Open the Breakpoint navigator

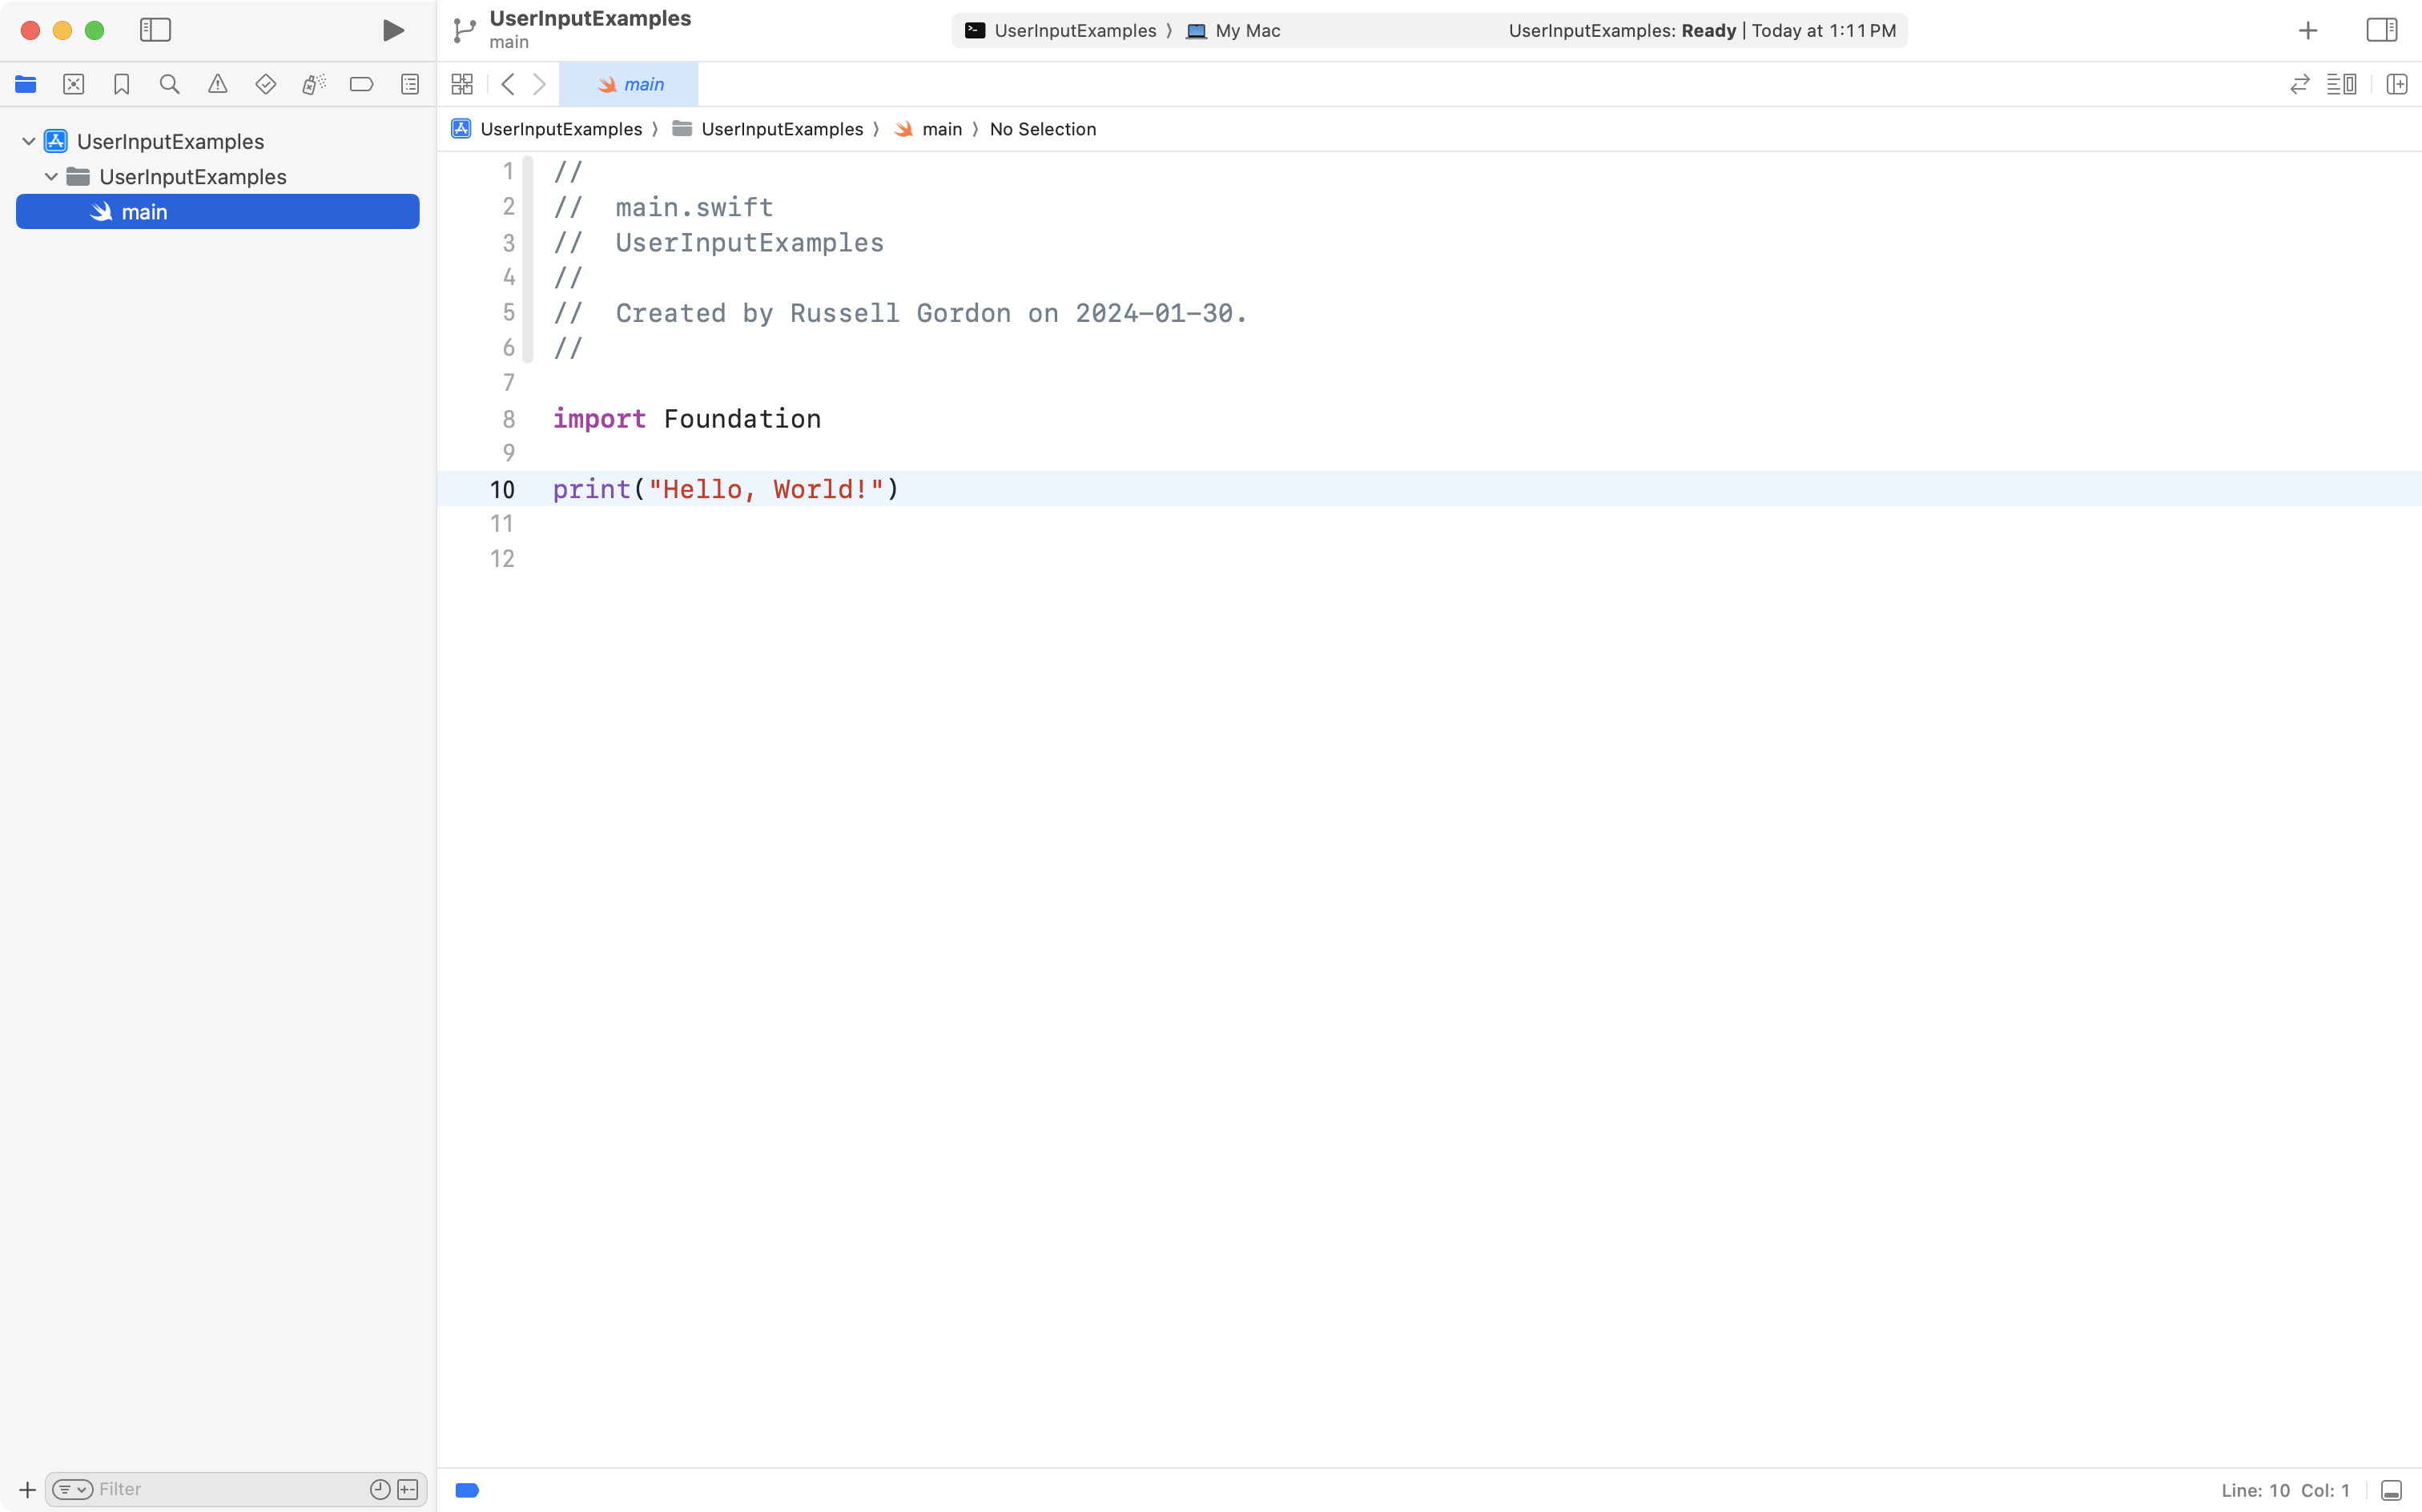362,84
